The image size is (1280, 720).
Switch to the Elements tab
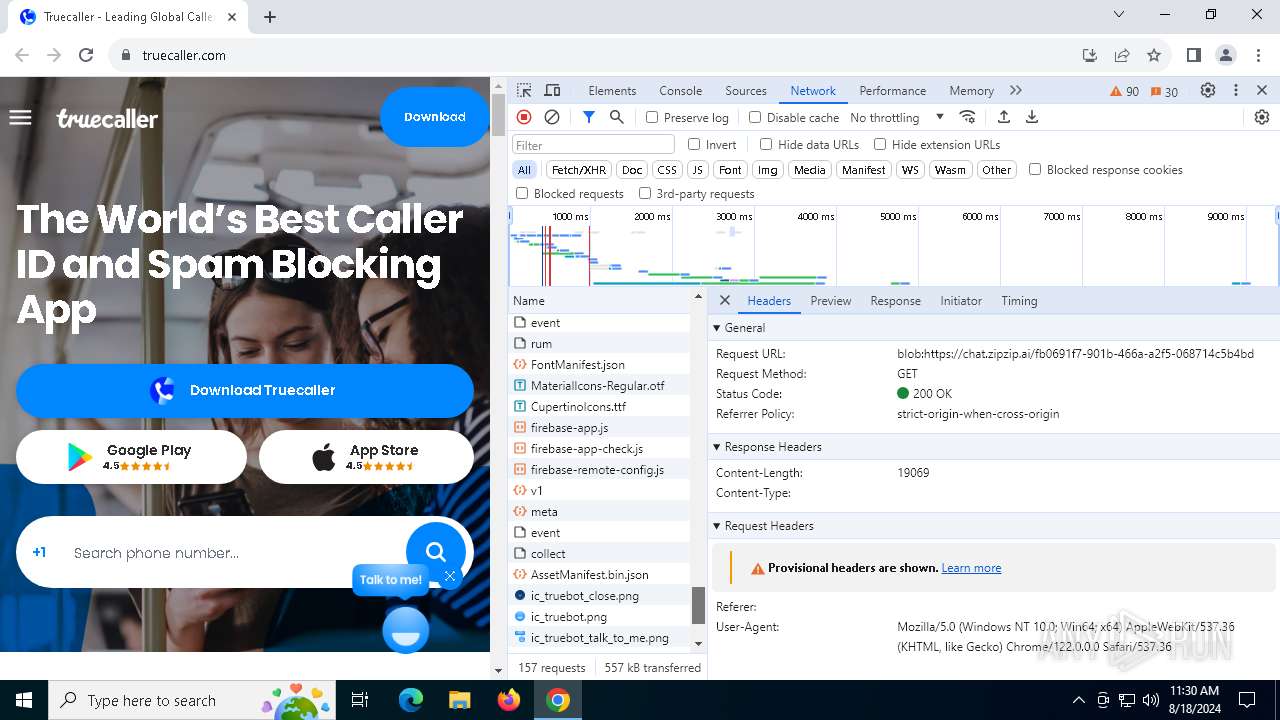tap(612, 91)
